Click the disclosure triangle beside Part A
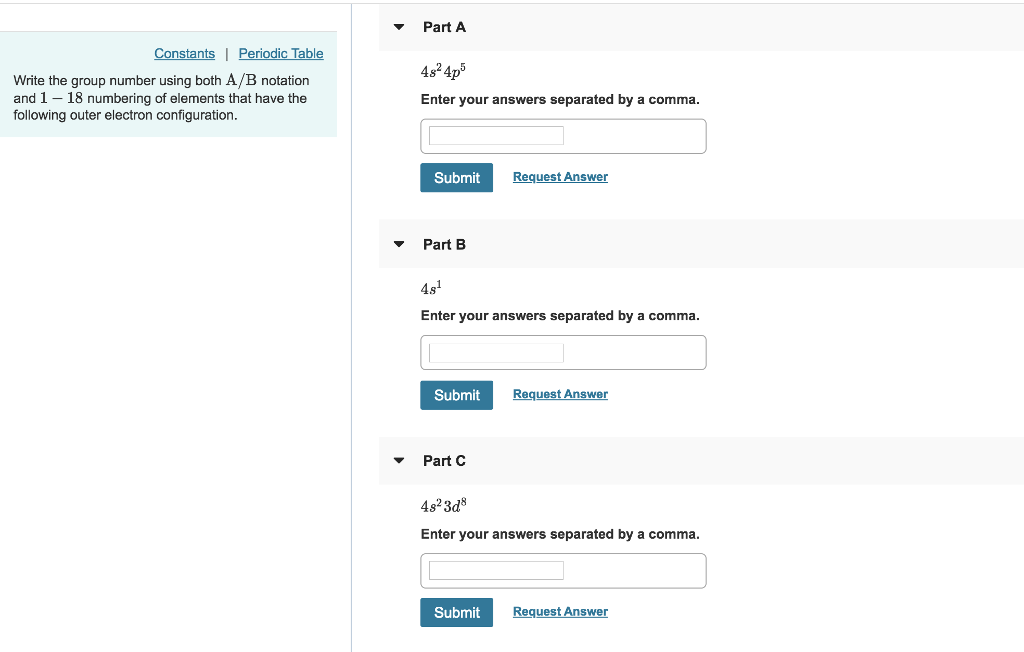Image resolution: width=1024 pixels, height=652 pixels. pyautogui.click(x=398, y=27)
